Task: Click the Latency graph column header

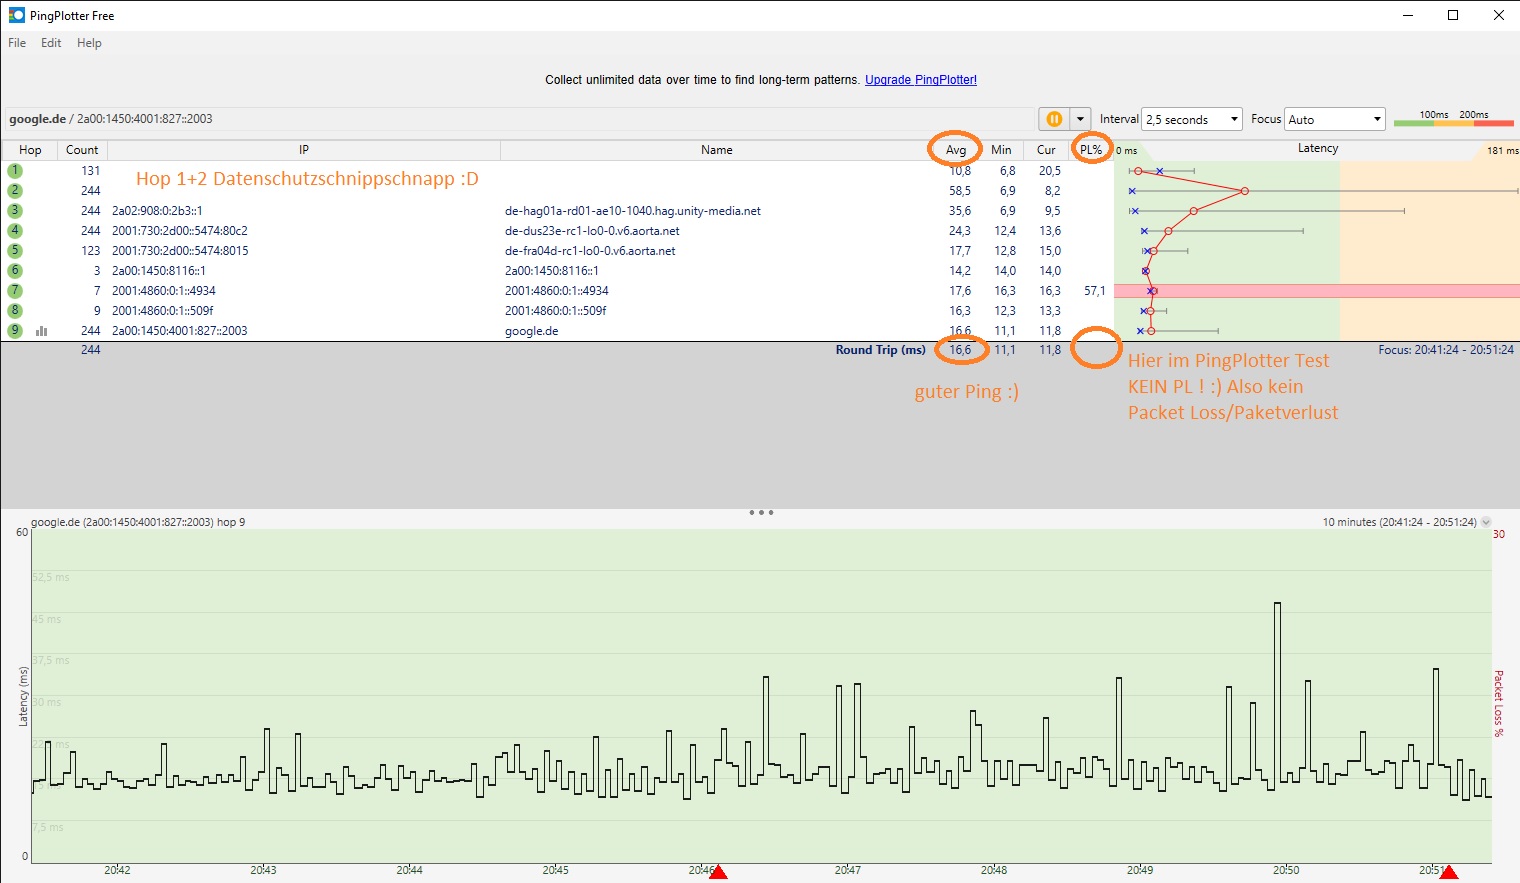Action: pyautogui.click(x=1317, y=149)
